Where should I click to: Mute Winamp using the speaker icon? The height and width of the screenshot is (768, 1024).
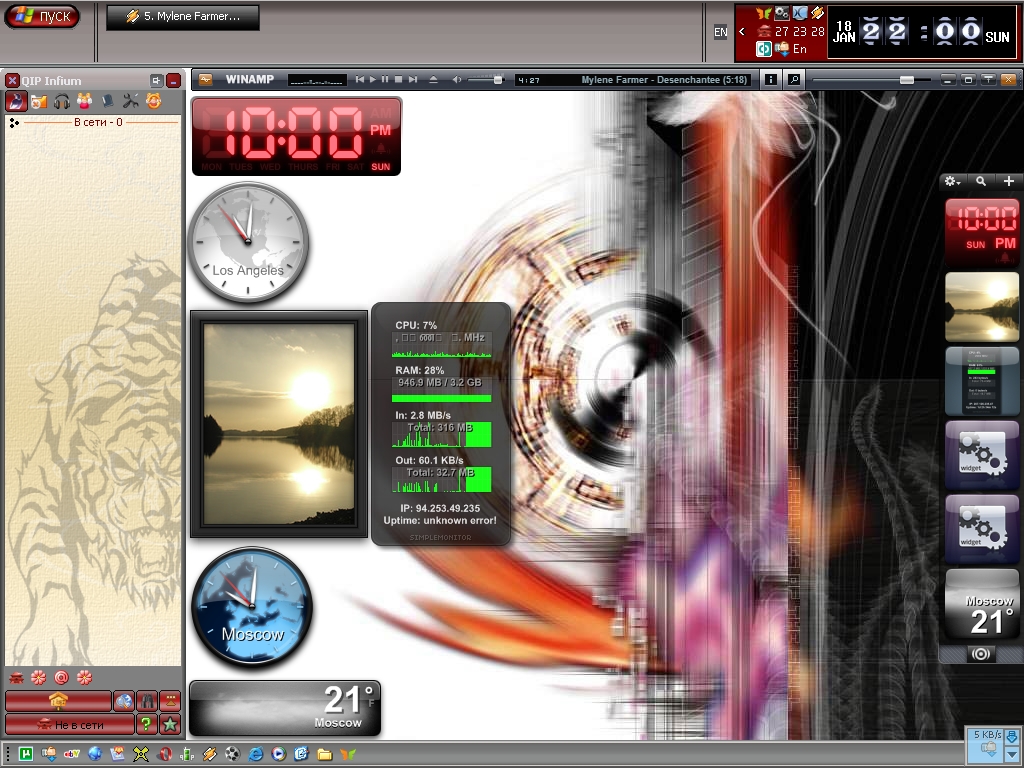(x=457, y=79)
